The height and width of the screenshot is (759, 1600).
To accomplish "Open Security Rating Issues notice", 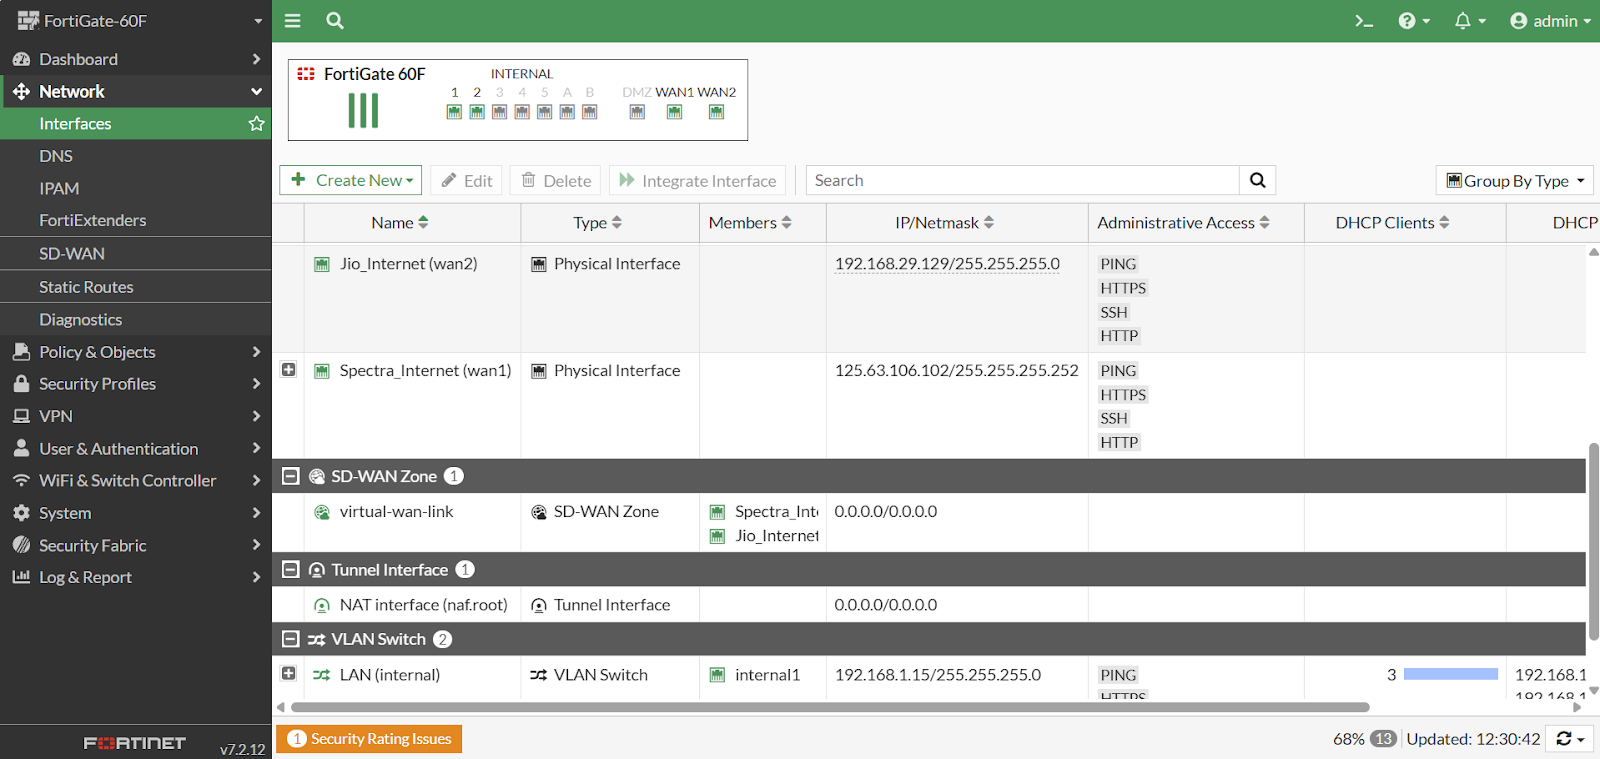I will pyautogui.click(x=369, y=739).
